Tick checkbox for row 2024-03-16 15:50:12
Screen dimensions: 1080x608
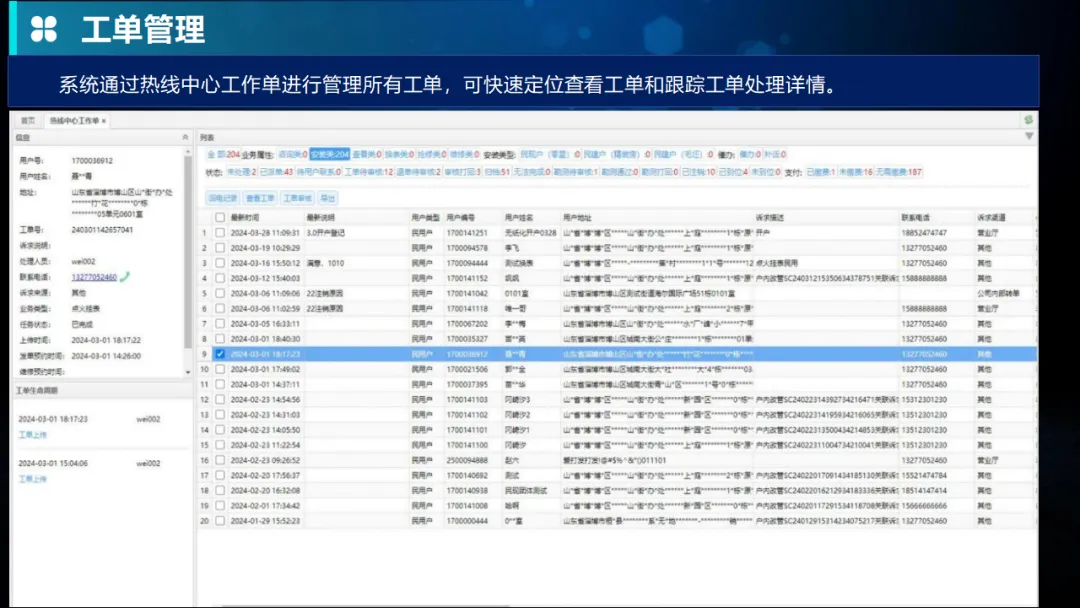[220, 263]
